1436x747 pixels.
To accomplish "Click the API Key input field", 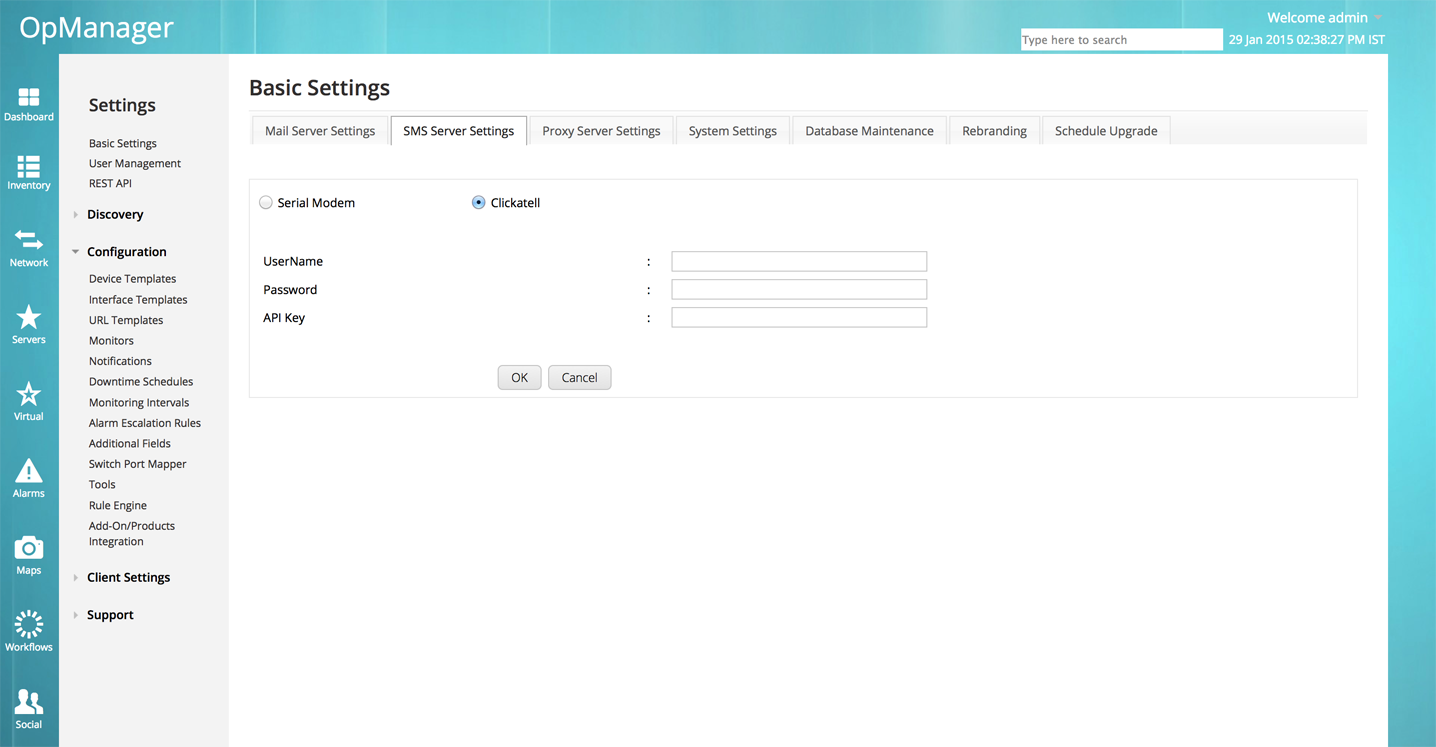I will (x=798, y=317).
